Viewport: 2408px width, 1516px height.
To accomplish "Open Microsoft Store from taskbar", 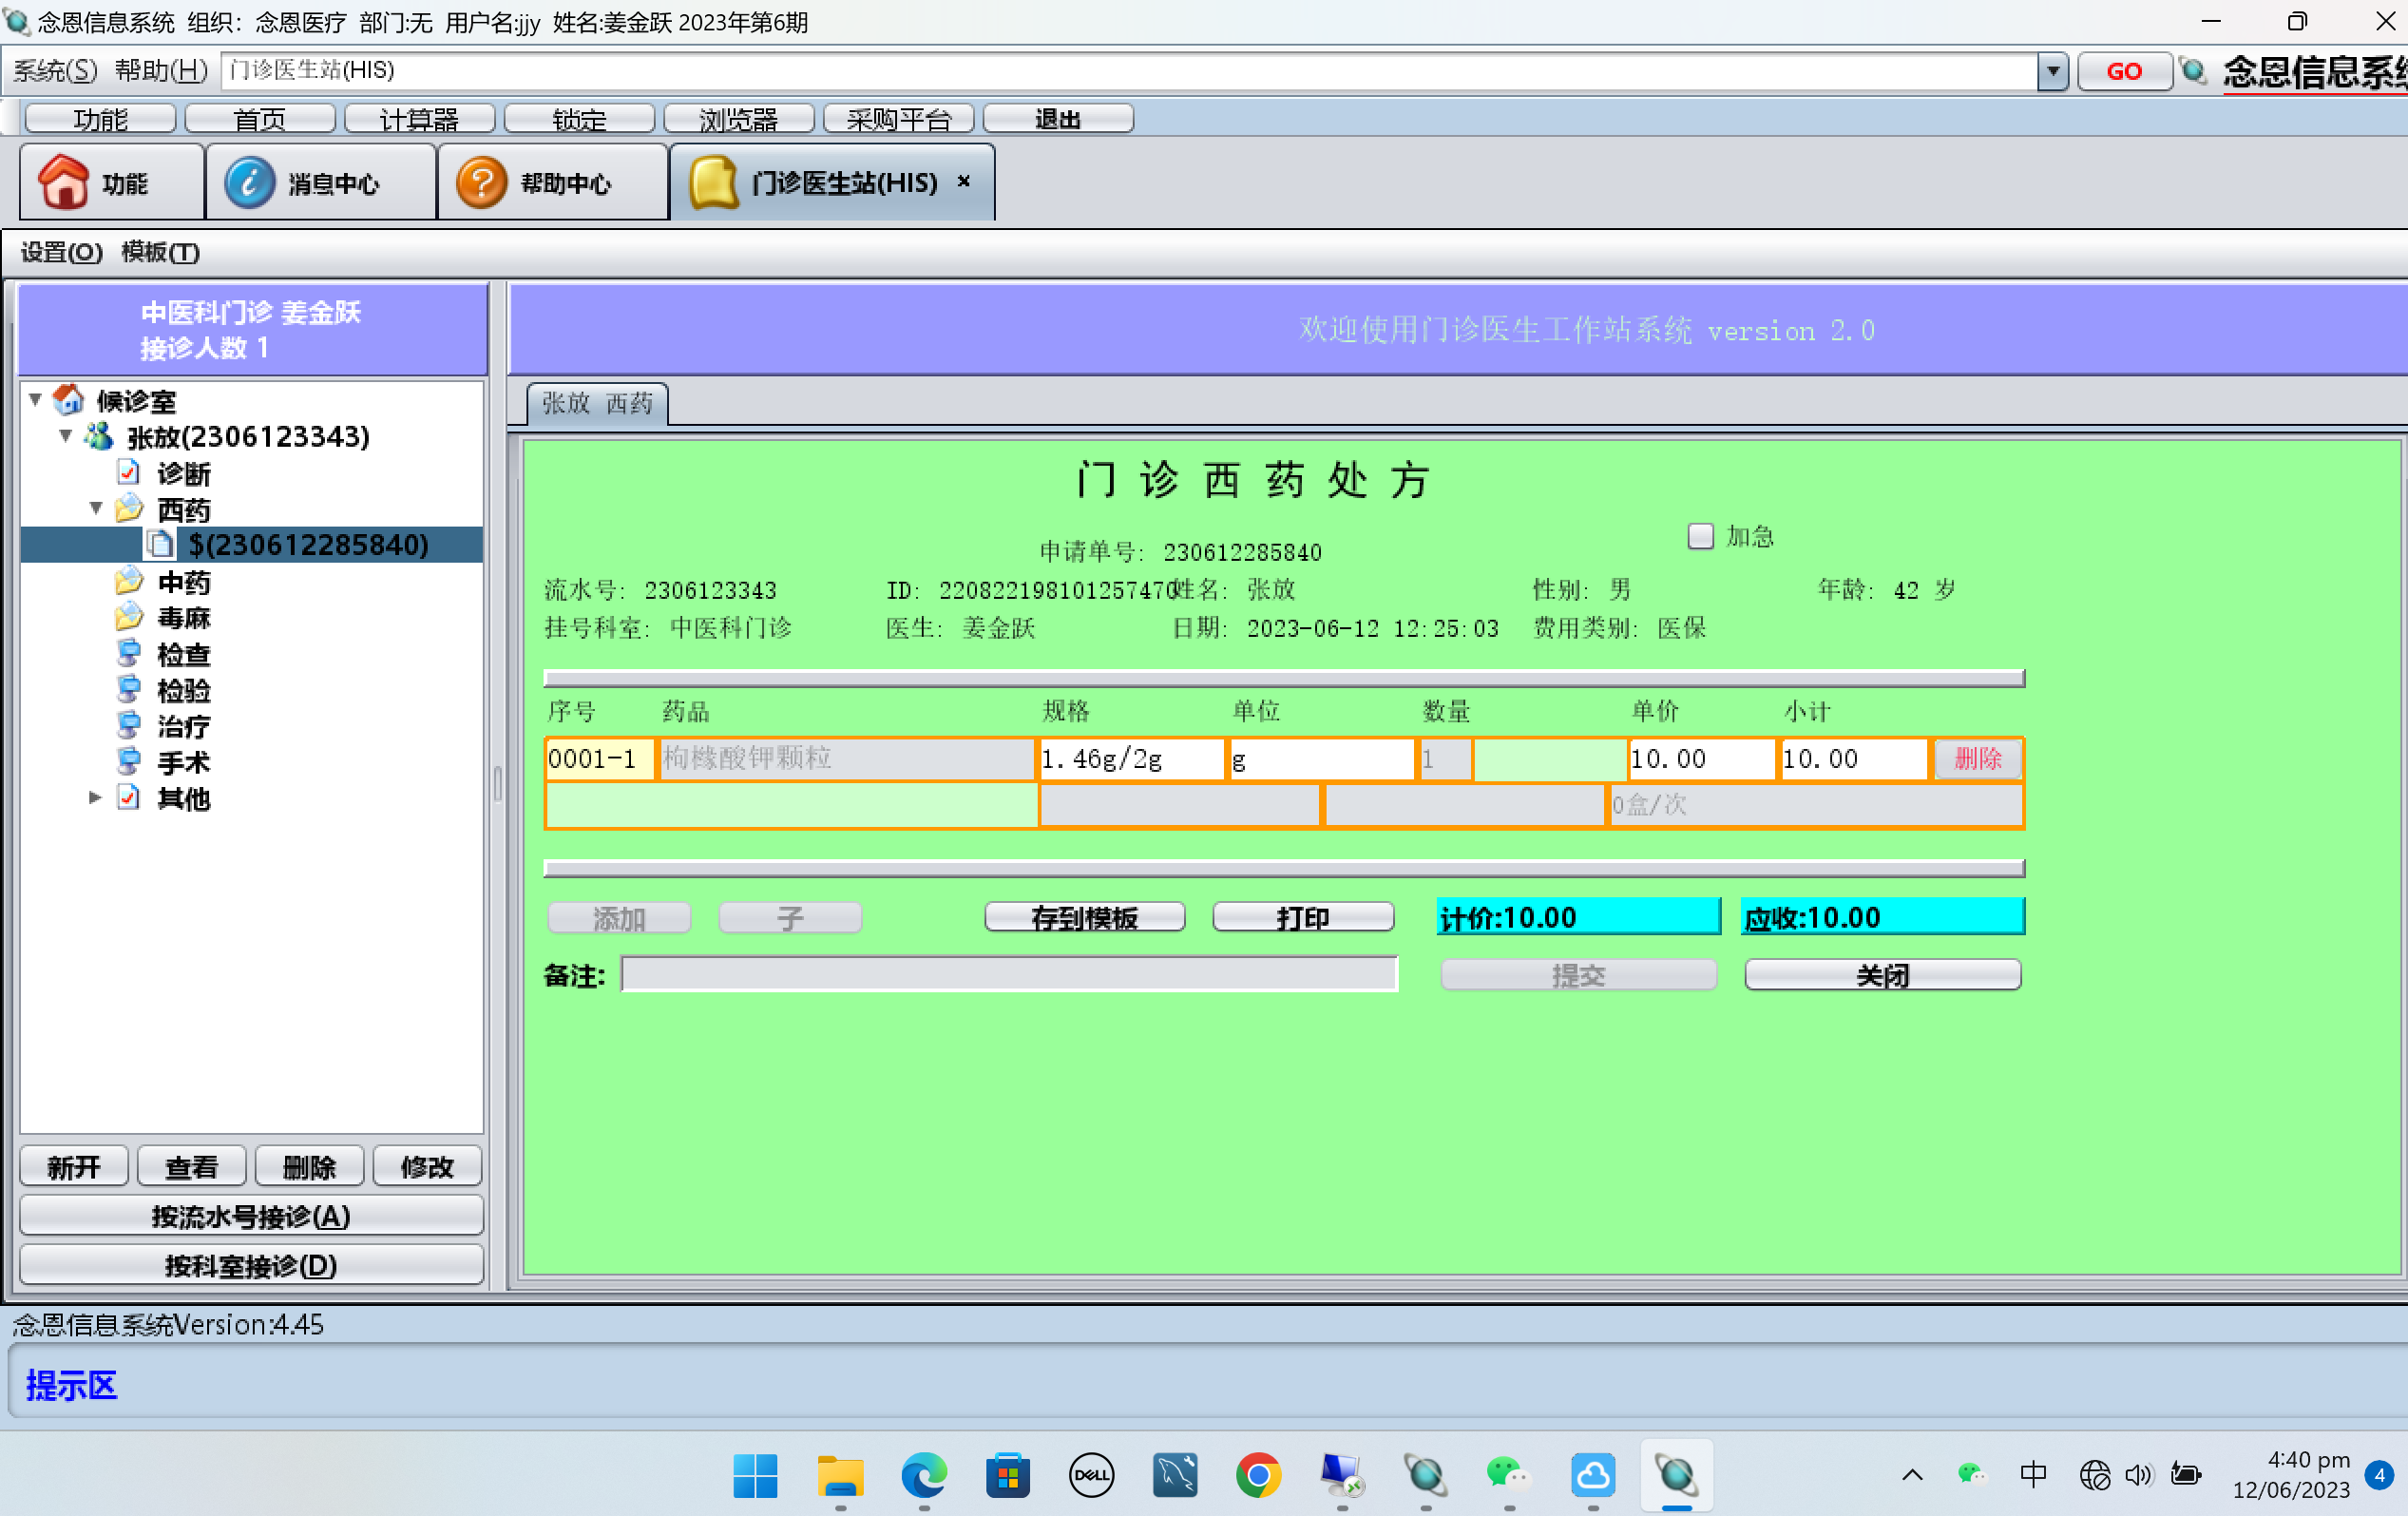I will (x=1007, y=1475).
